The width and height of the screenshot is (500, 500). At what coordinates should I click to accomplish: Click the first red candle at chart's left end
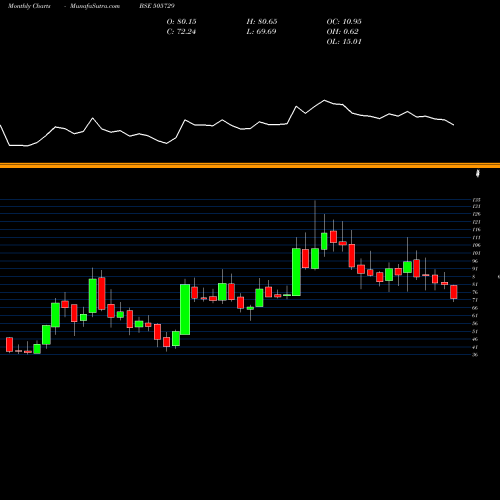[x=9, y=345]
